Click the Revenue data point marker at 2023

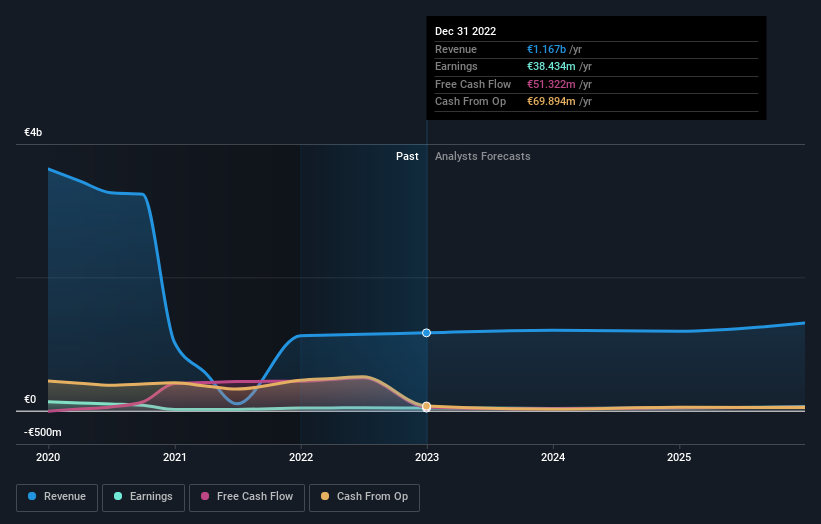(x=427, y=333)
